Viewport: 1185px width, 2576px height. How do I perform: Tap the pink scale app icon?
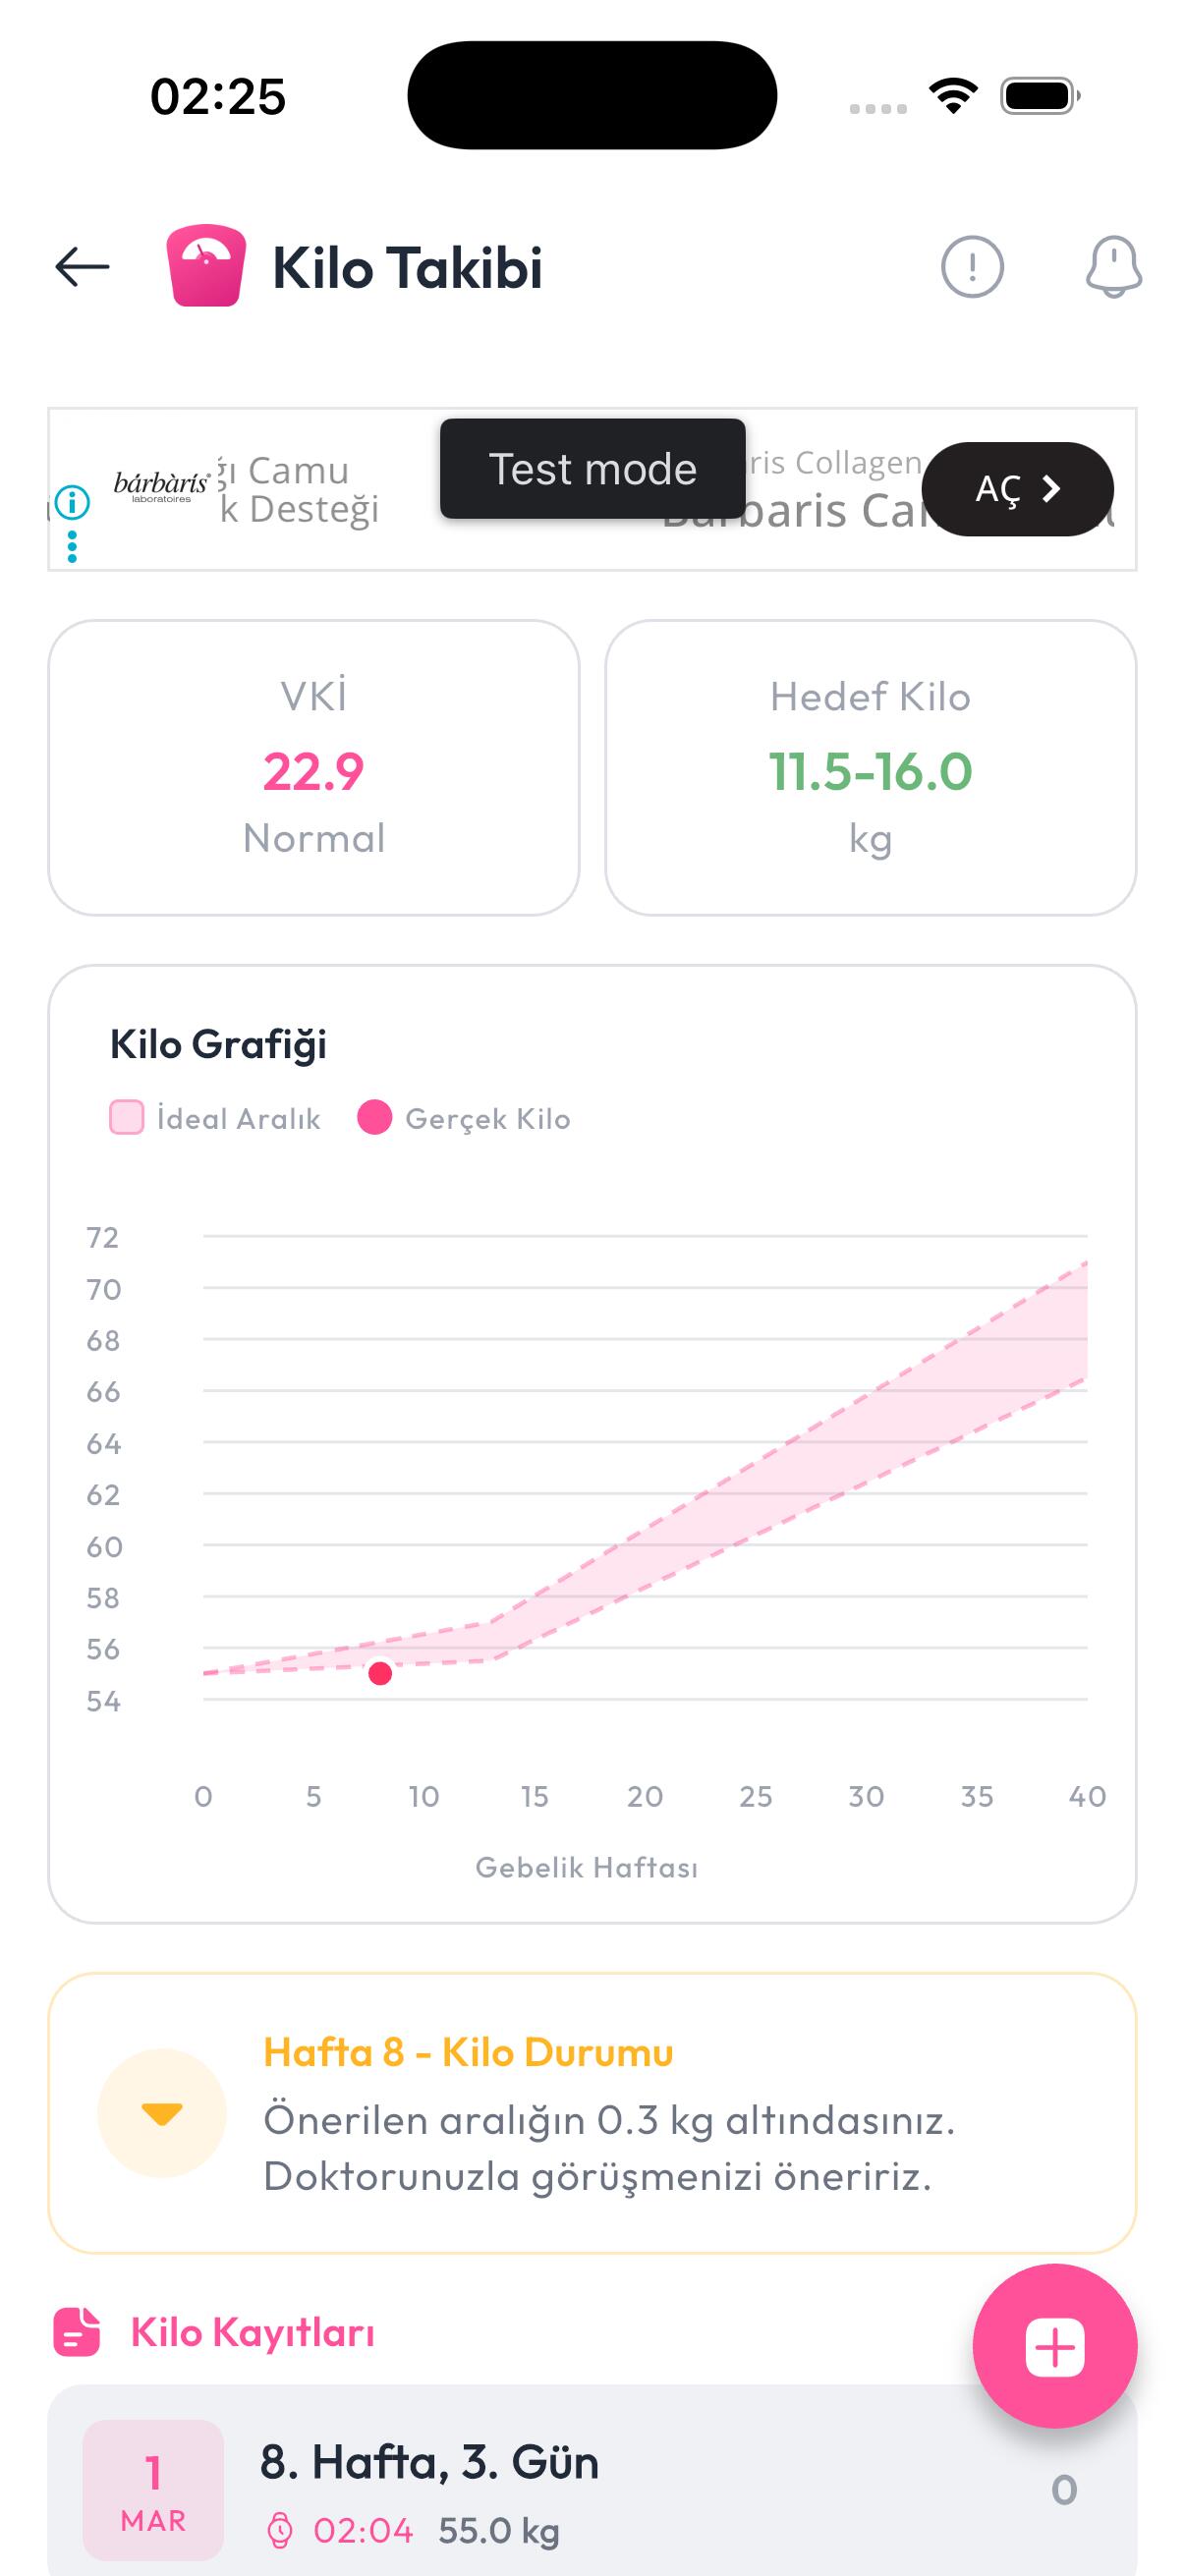(x=206, y=266)
